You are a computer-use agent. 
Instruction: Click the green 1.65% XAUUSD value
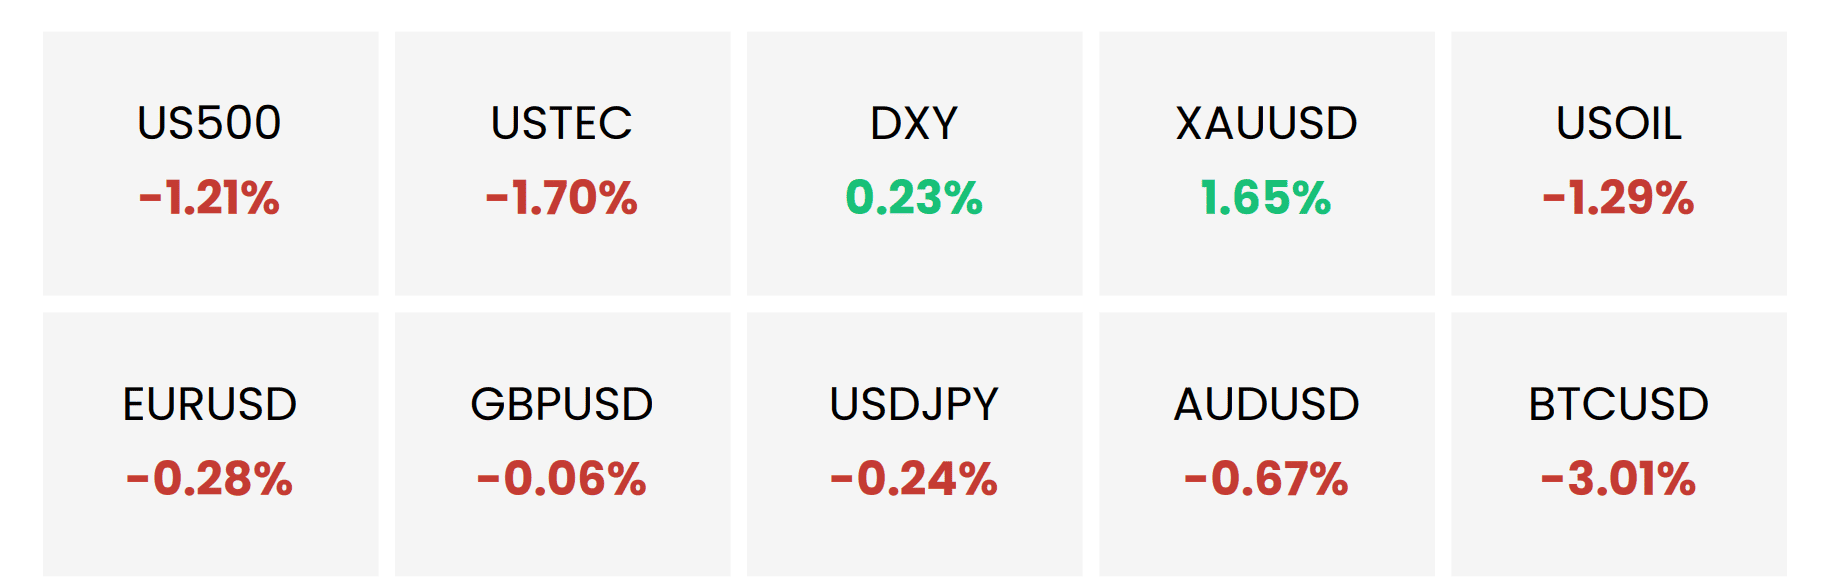[1266, 198]
